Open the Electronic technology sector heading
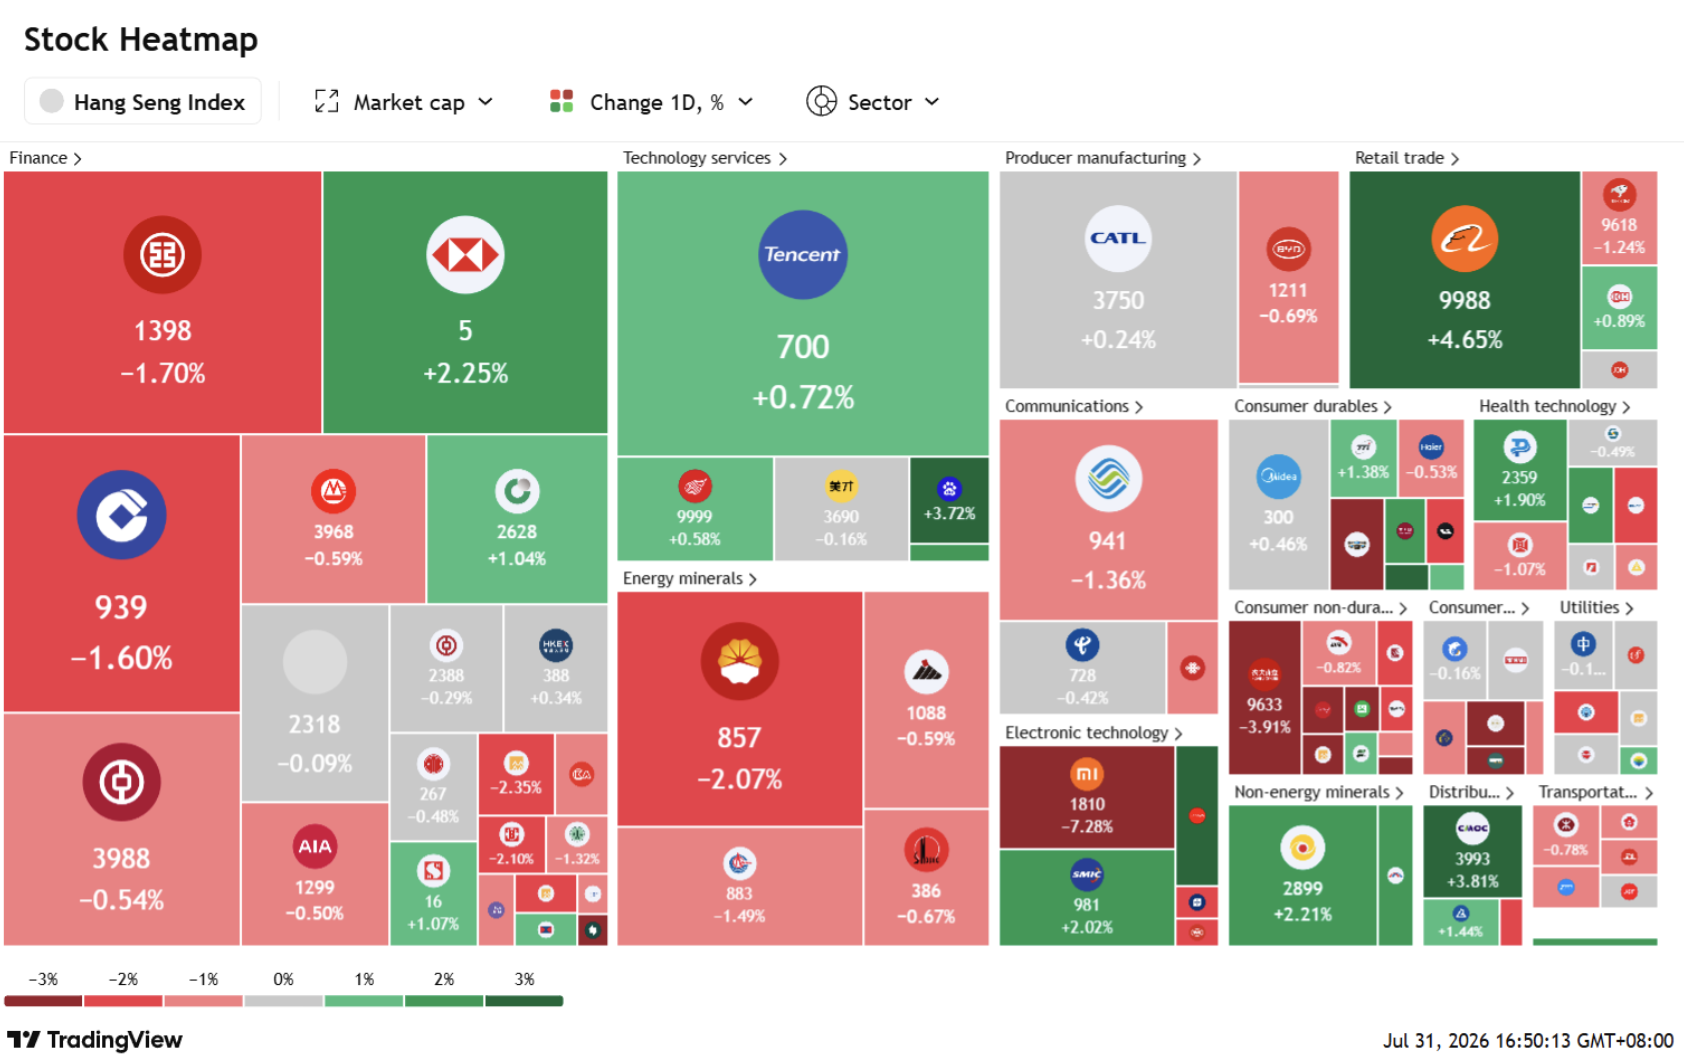 [1094, 733]
